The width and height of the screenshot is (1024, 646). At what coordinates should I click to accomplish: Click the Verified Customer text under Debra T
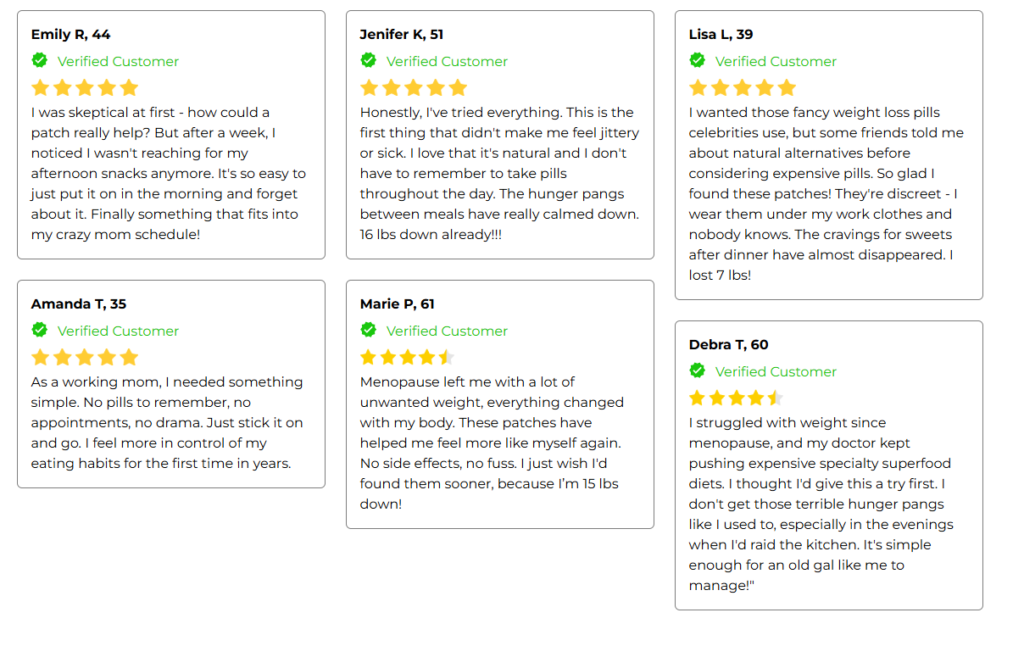(x=776, y=372)
